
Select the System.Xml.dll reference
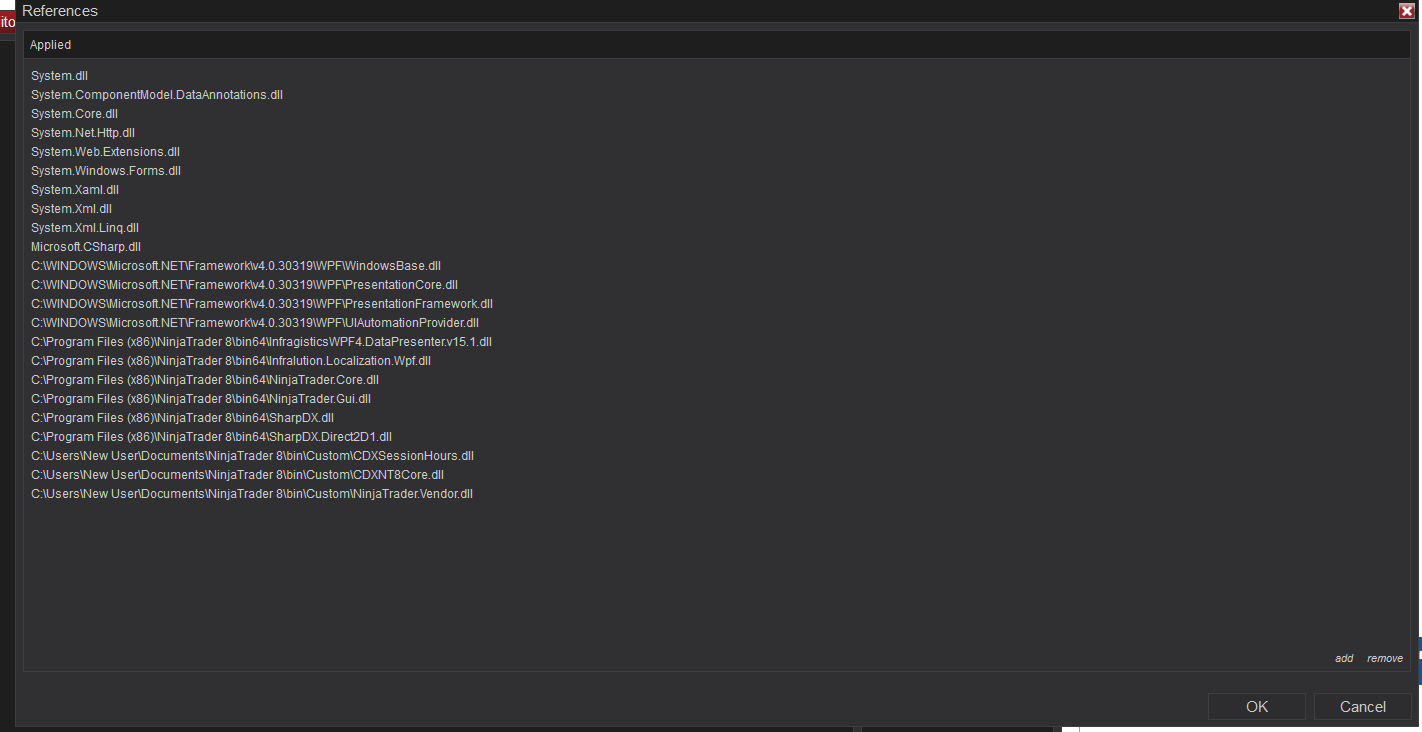(x=72, y=209)
